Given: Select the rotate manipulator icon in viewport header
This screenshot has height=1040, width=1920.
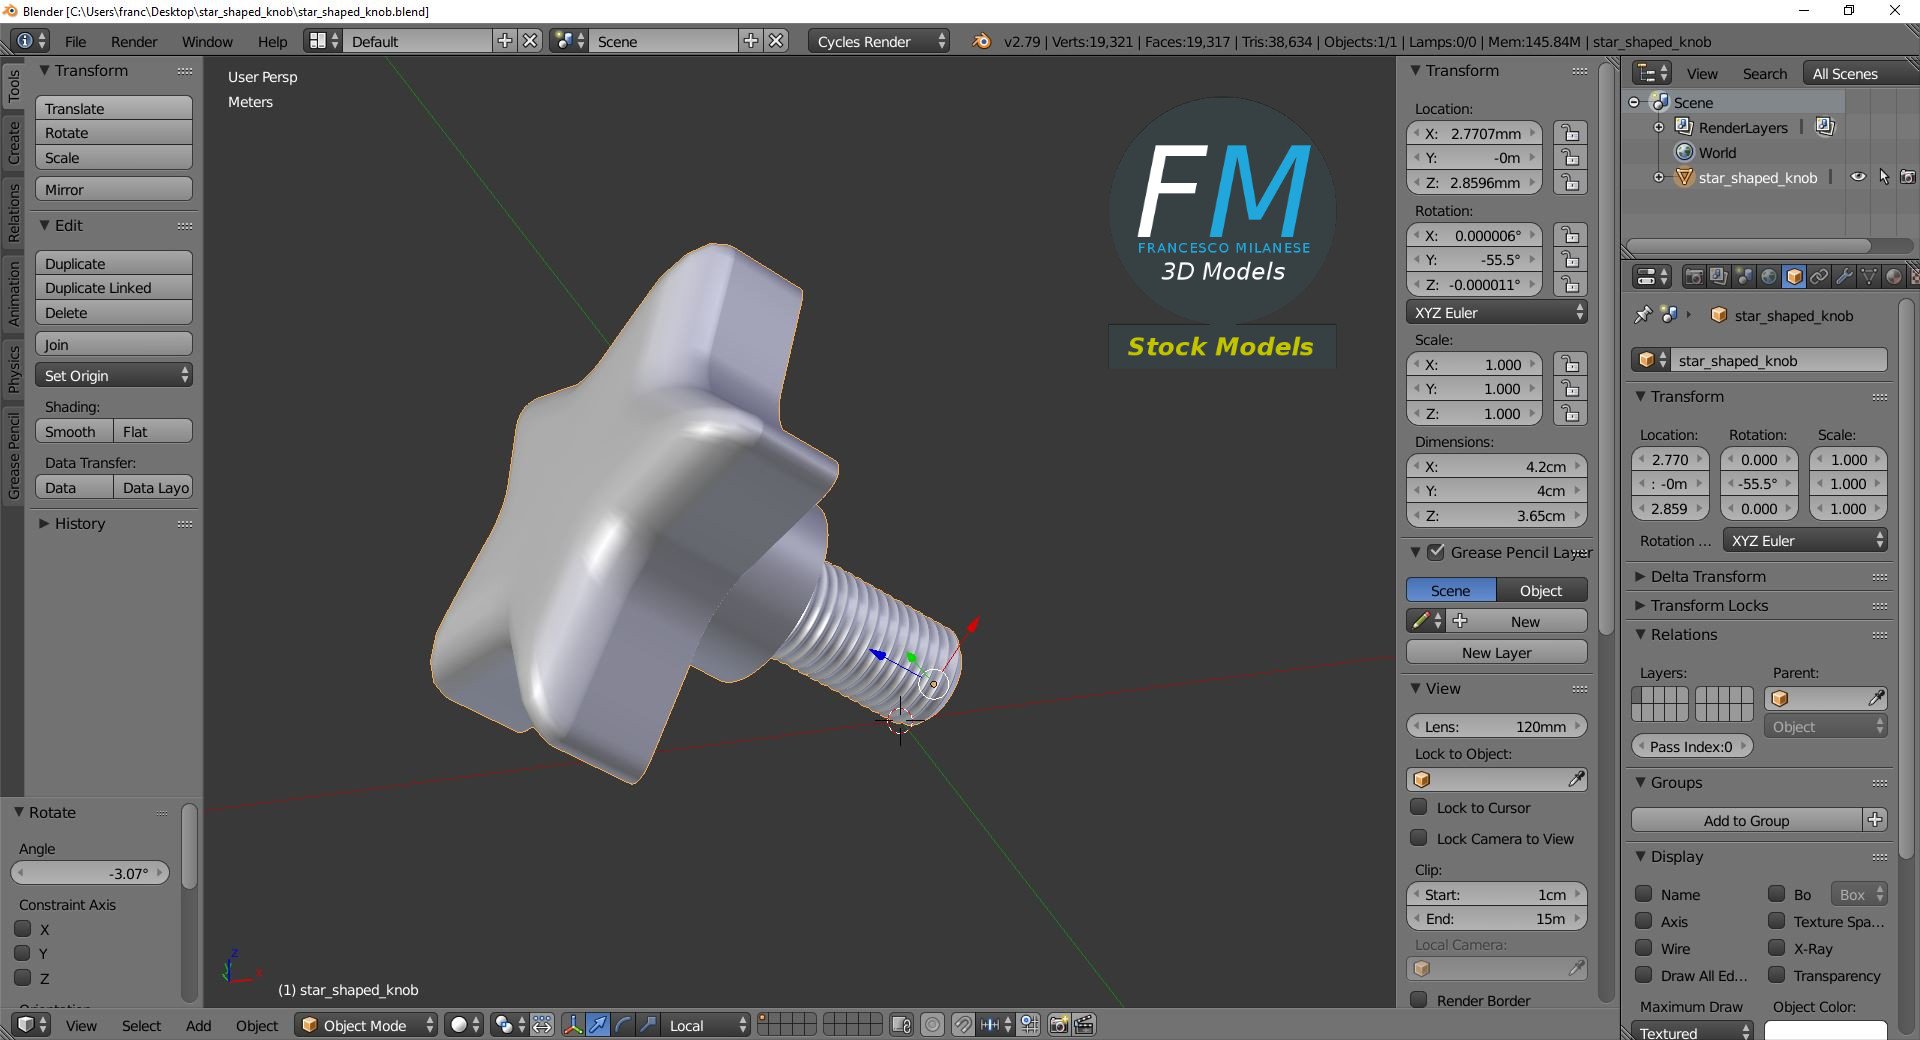Looking at the screenshot, I should (x=622, y=1025).
